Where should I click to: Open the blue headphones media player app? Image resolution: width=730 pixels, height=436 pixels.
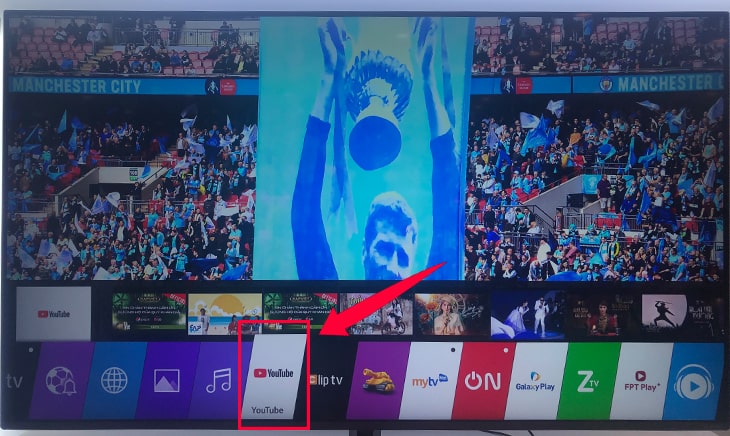(x=694, y=381)
